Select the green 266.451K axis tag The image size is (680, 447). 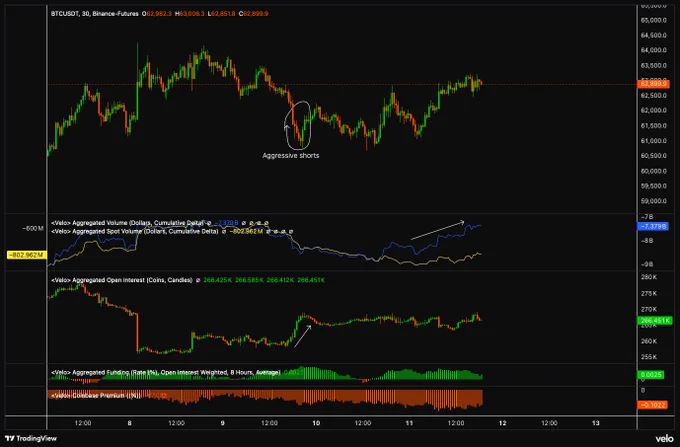tap(655, 321)
